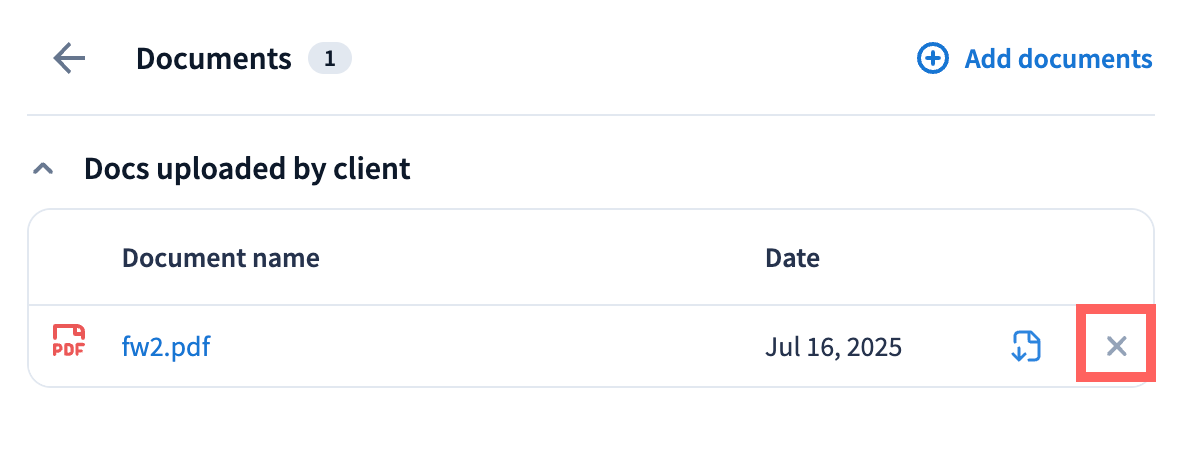Download the fw2.pdf document
Viewport: 1184px width, 456px height.
1023,347
